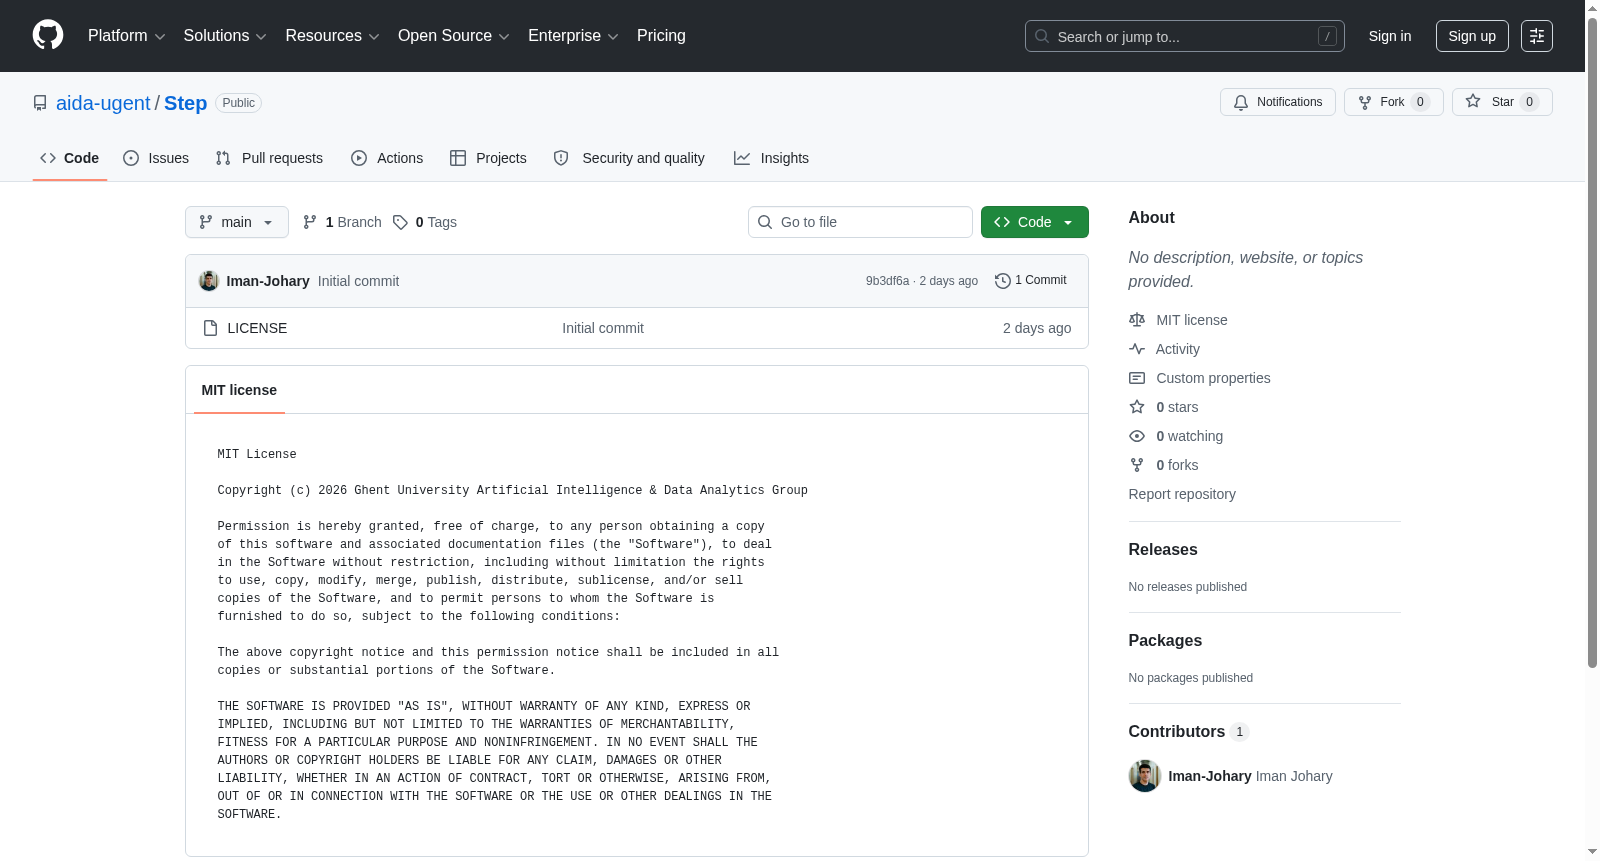The width and height of the screenshot is (1600, 861).
Task: Click the pulse icon next to Activity
Action: click(x=1137, y=349)
